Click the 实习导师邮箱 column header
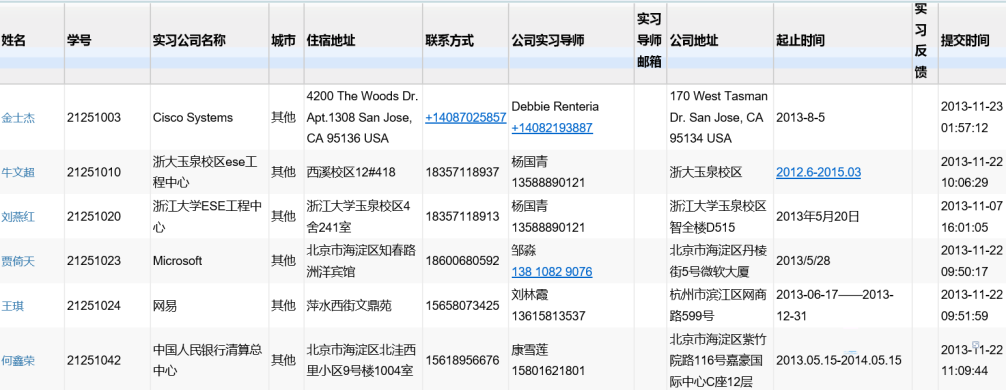The height and width of the screenshot is (390, 1006). pos(649,40)
